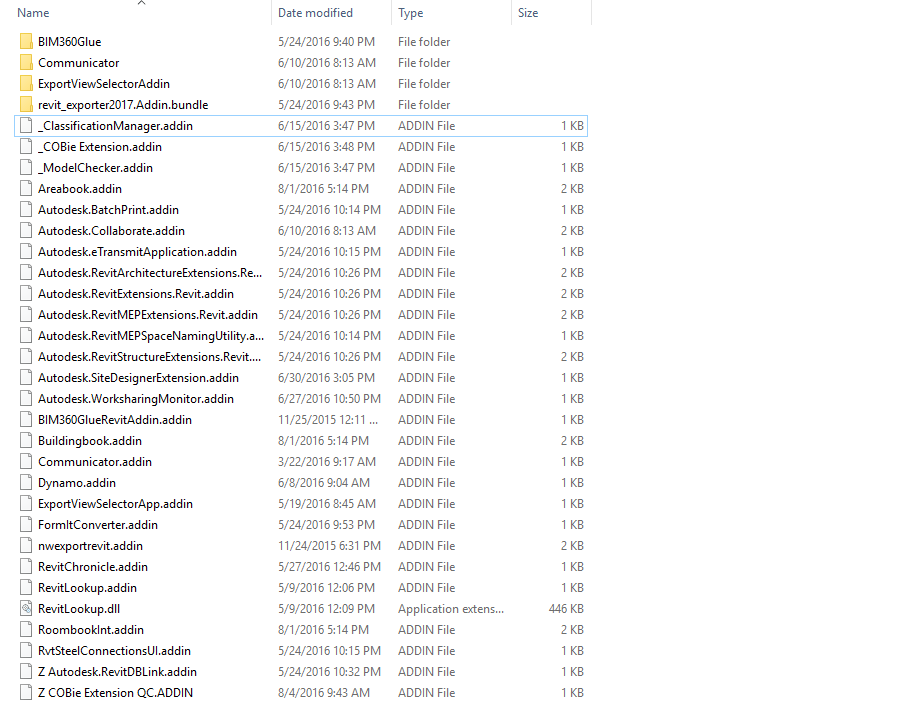Click the date 5/27/2016 12:46 PM
The image size is (918, 717).
click(329, 567)
